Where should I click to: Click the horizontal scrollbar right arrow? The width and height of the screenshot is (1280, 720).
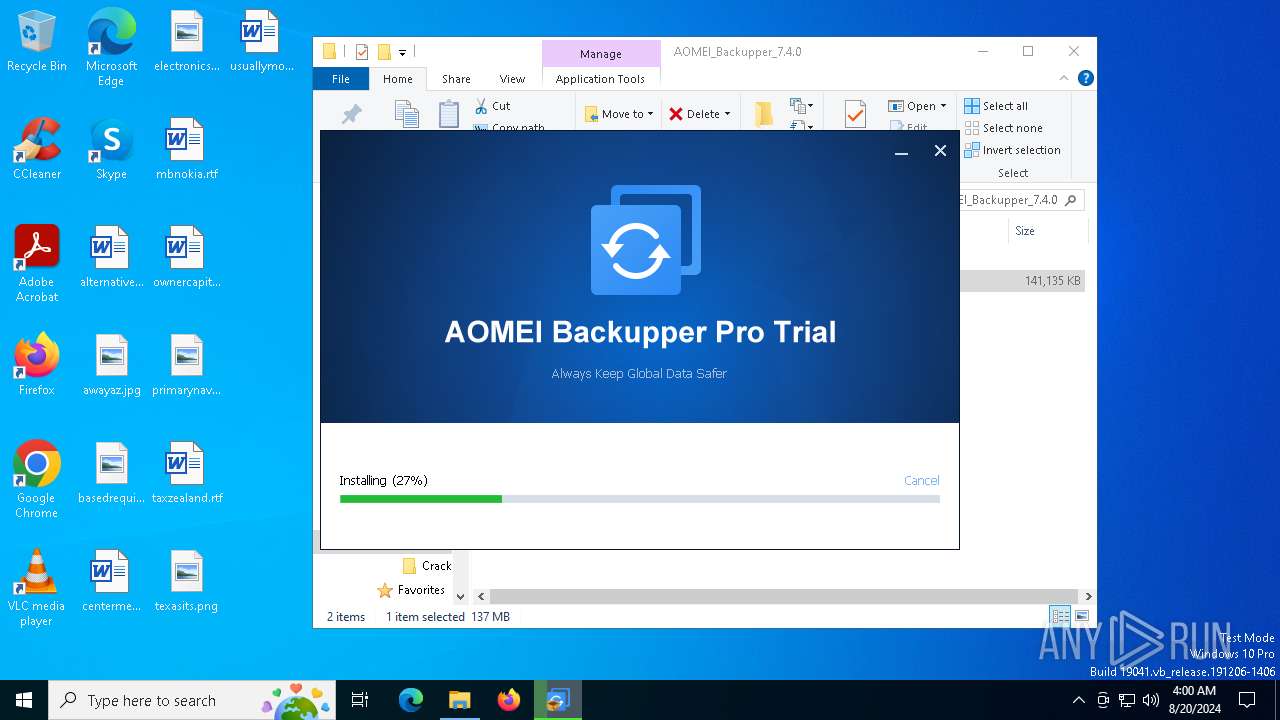[1088, 597]
